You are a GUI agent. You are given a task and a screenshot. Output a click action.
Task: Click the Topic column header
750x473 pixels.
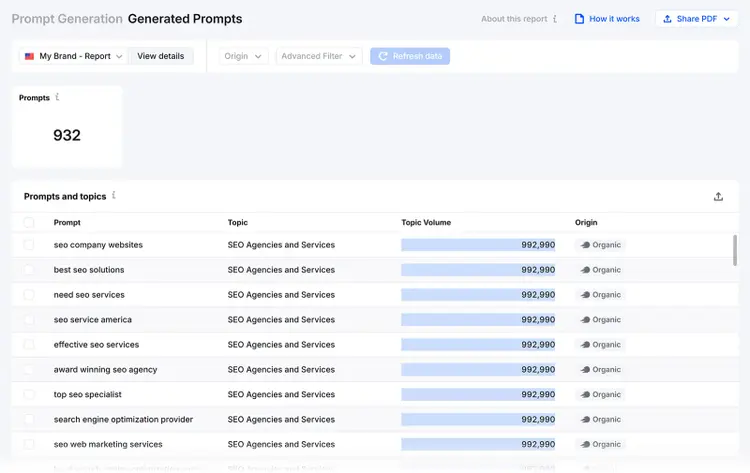point(238,222)
